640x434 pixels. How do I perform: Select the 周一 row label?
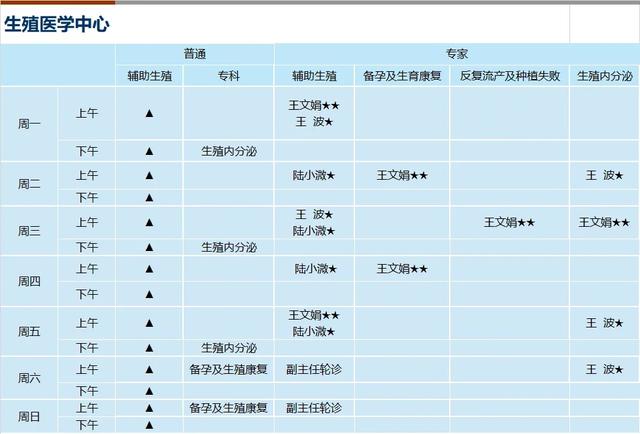(29, 124)
